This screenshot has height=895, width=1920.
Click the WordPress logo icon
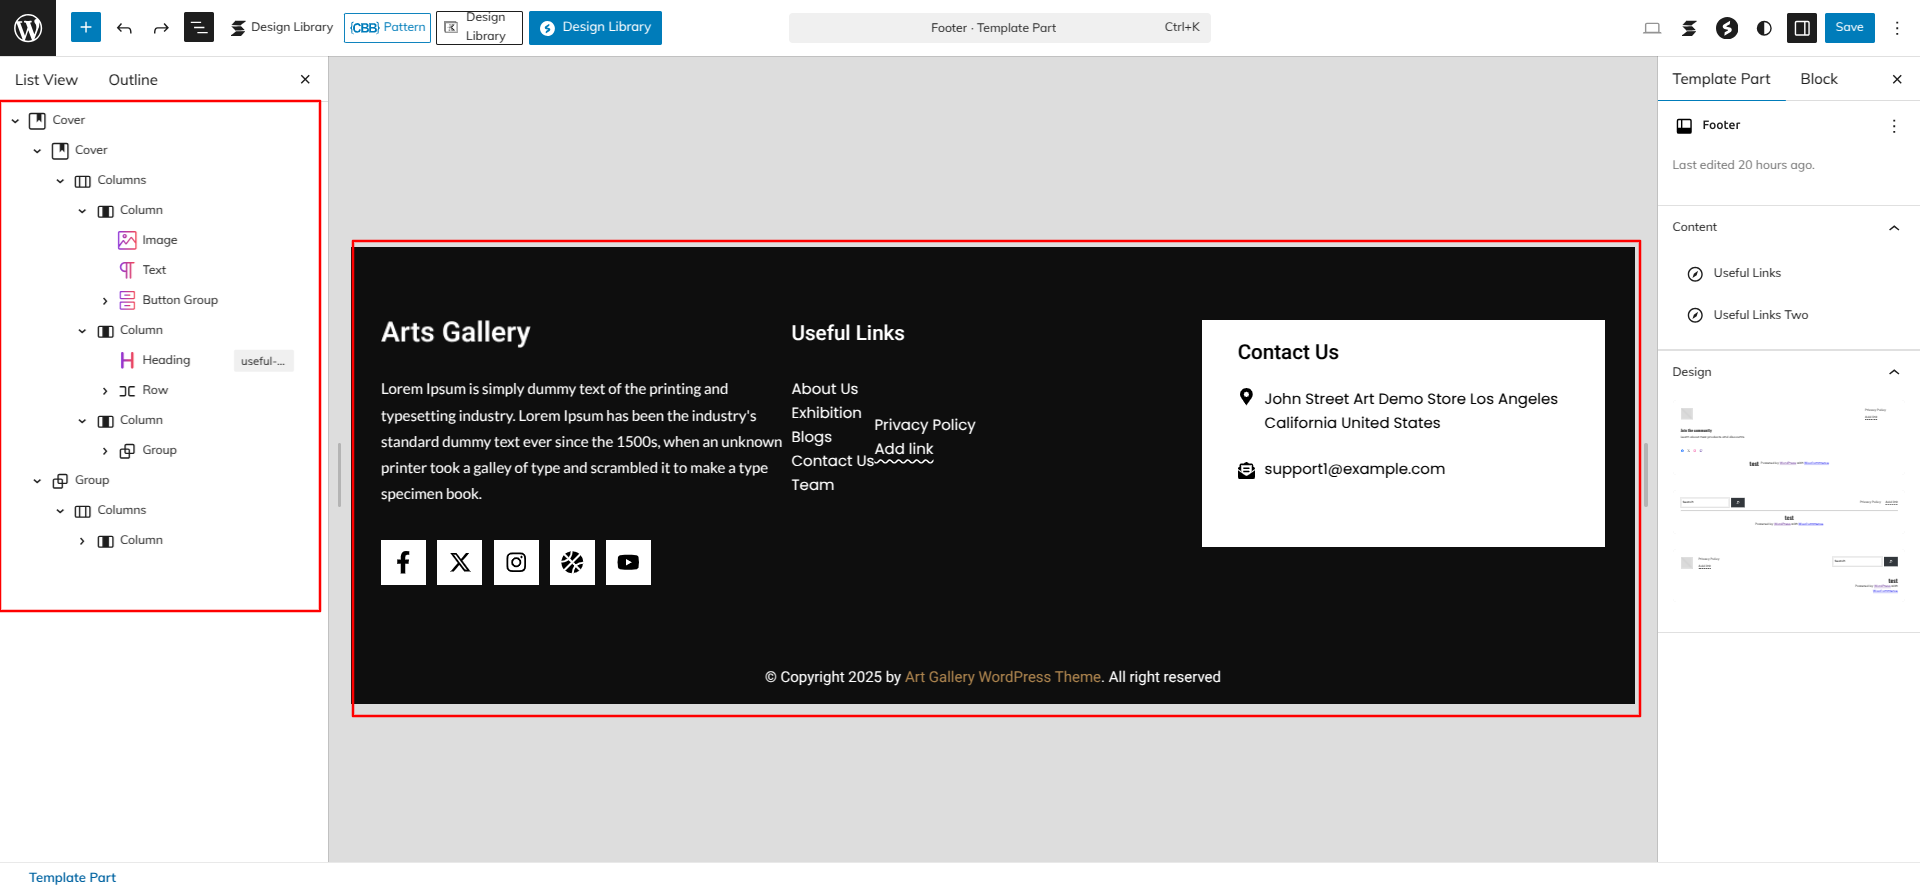click(x=28, y=28)
